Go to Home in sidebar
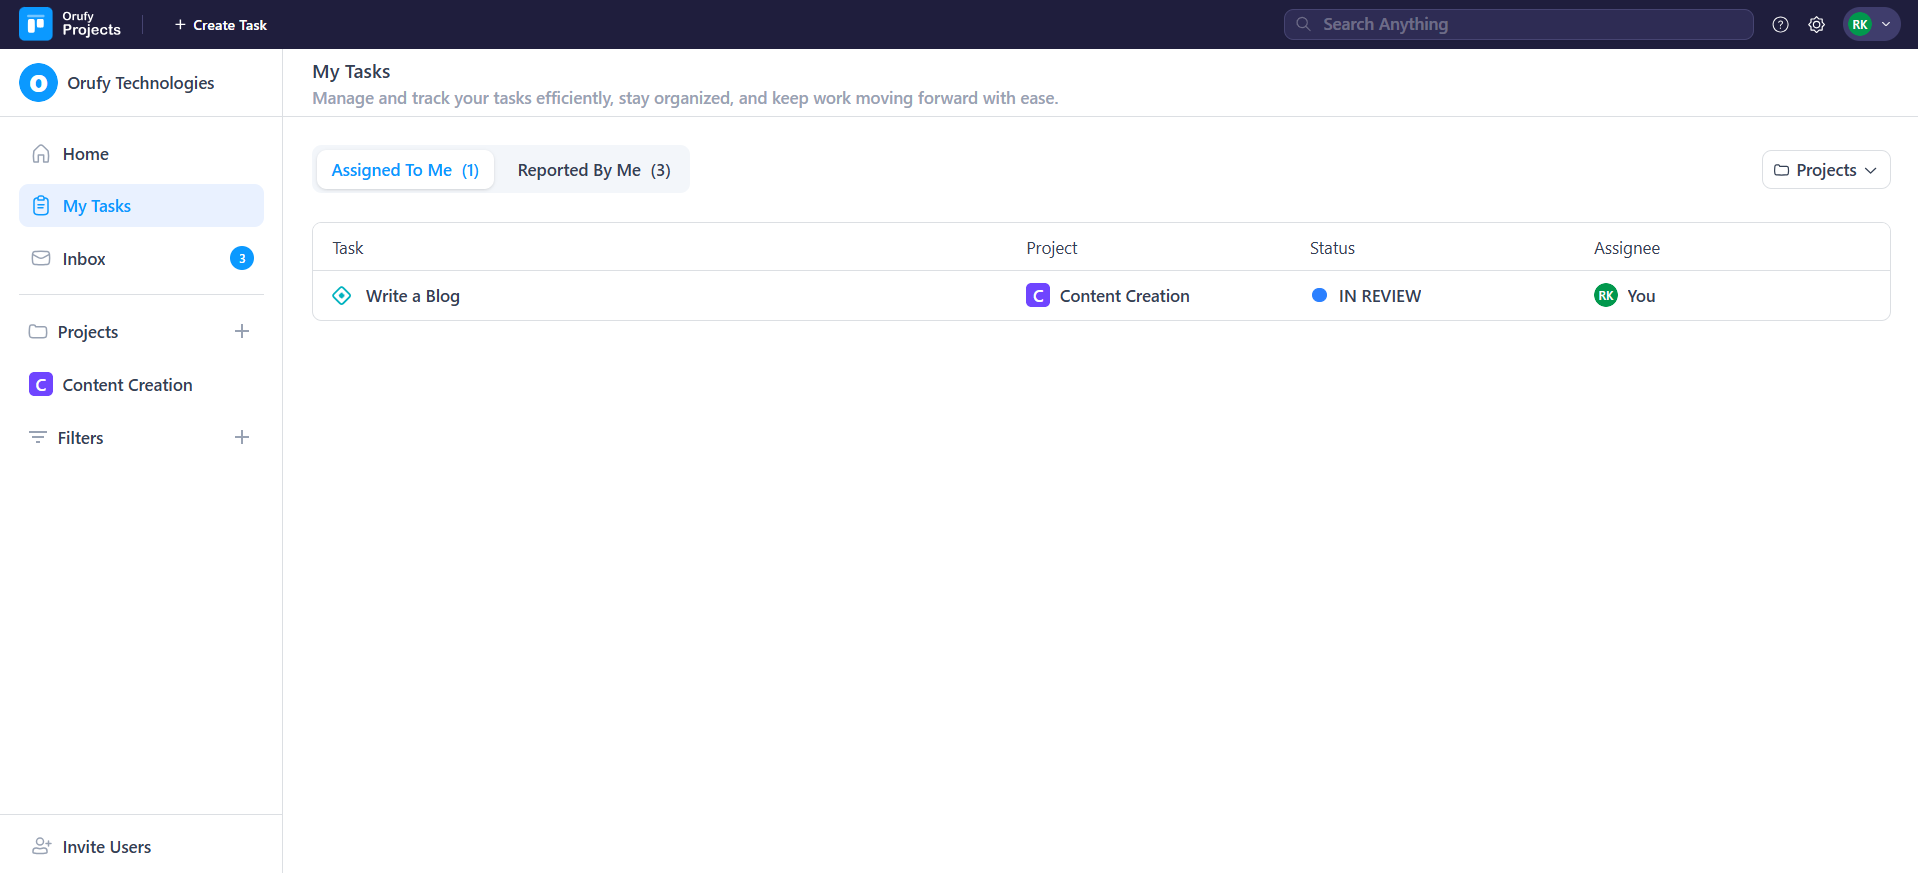Viewport: 1918px width, 873px height. point(85,154)
